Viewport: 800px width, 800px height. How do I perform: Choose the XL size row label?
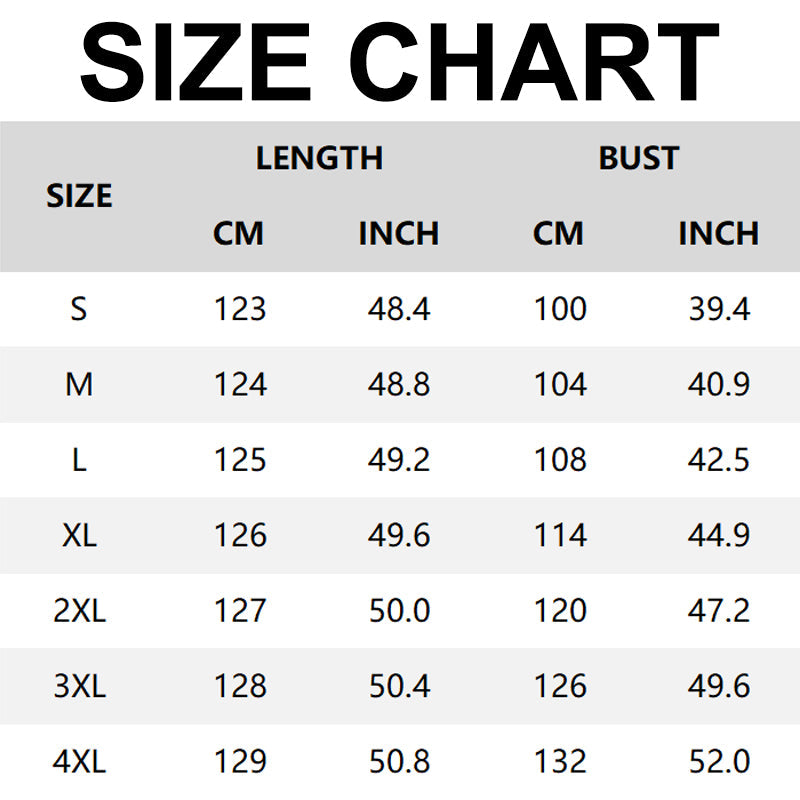(x=79, y=535)
